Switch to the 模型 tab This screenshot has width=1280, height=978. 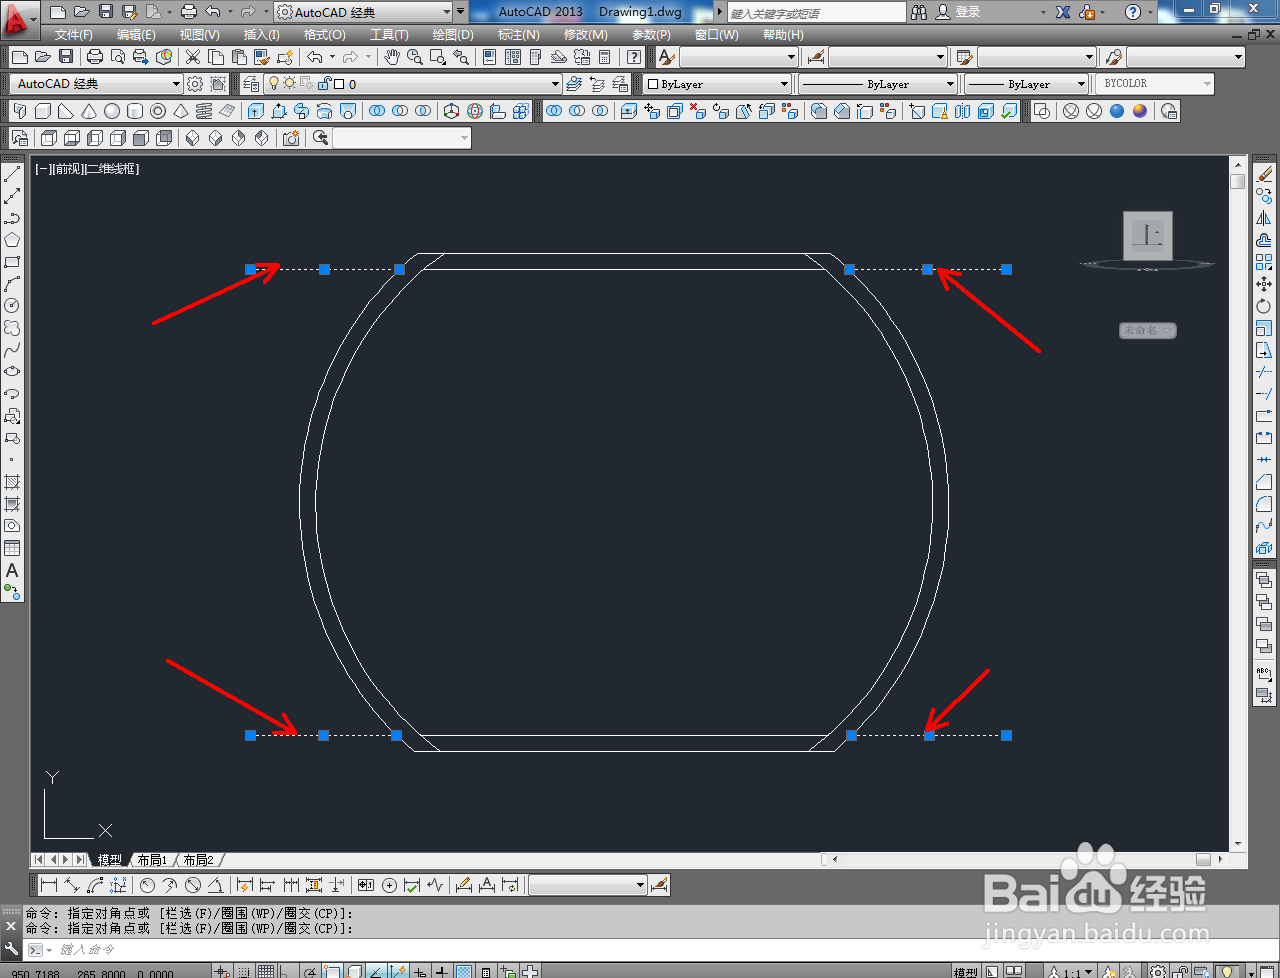coord(109,860)
